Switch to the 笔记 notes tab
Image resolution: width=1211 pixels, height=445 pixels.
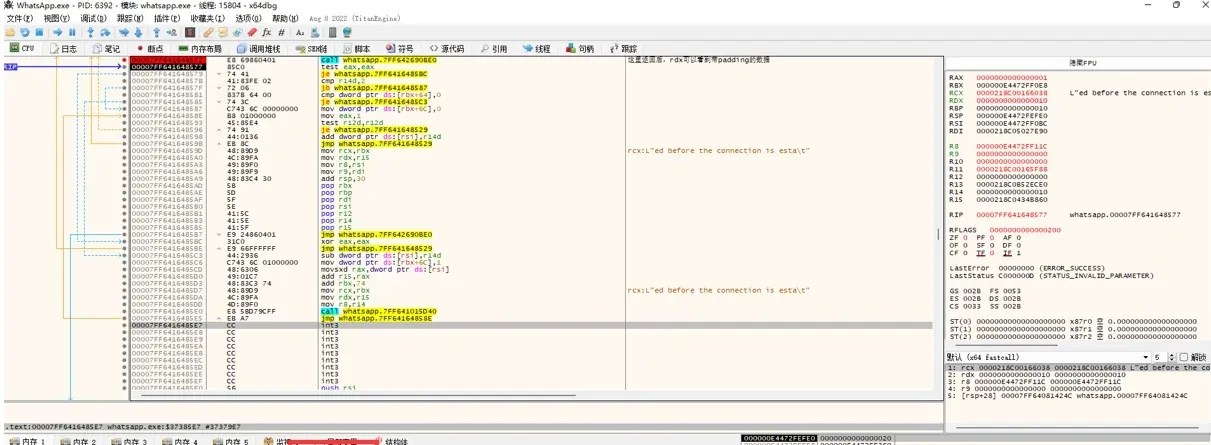[x=106, y=48]
